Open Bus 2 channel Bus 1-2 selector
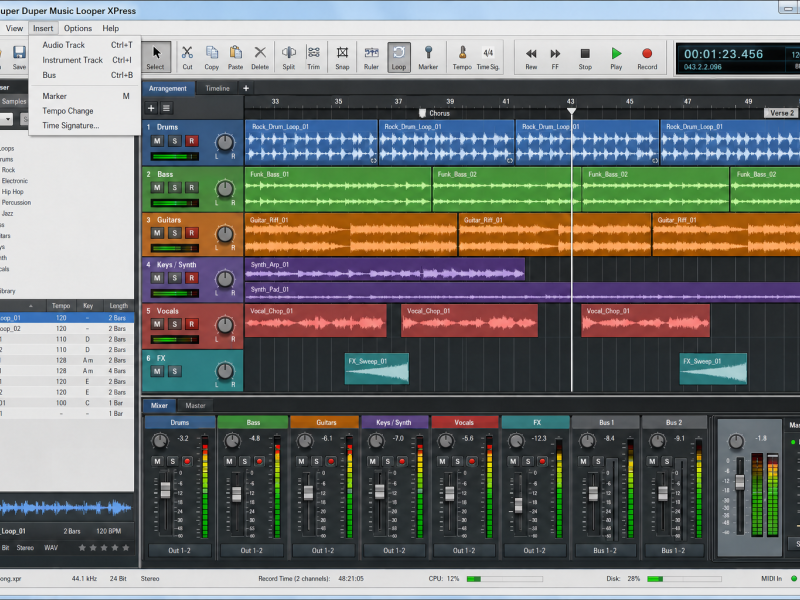Viewport: 800px width, 600px height. pyautogui.click(x=673, y=551)
